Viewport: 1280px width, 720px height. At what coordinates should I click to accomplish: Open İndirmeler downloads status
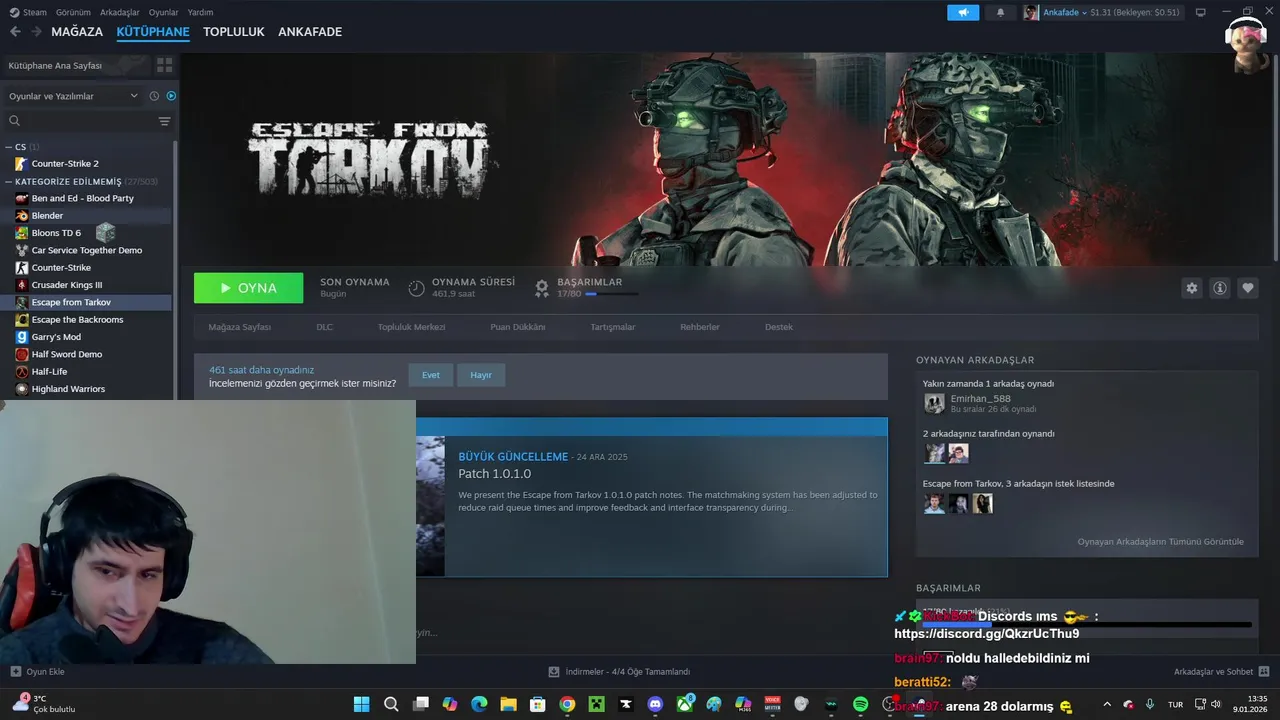point(620,671)
